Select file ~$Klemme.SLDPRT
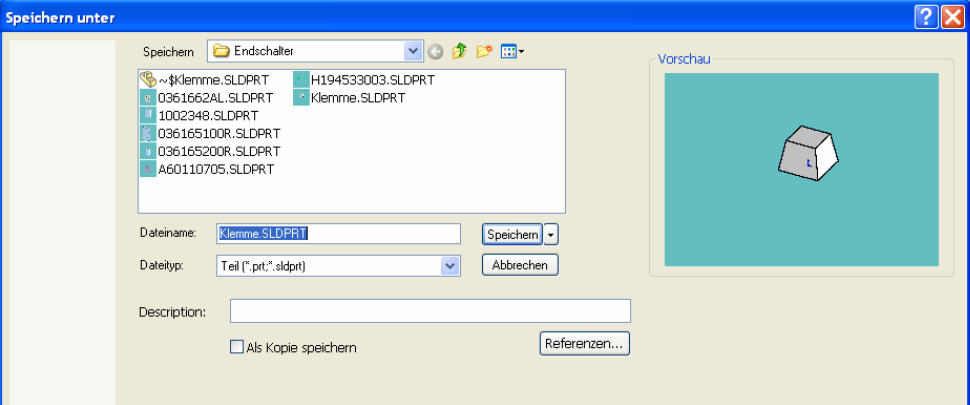The width and height of the screenshot is (970, 405). point(213,80)
